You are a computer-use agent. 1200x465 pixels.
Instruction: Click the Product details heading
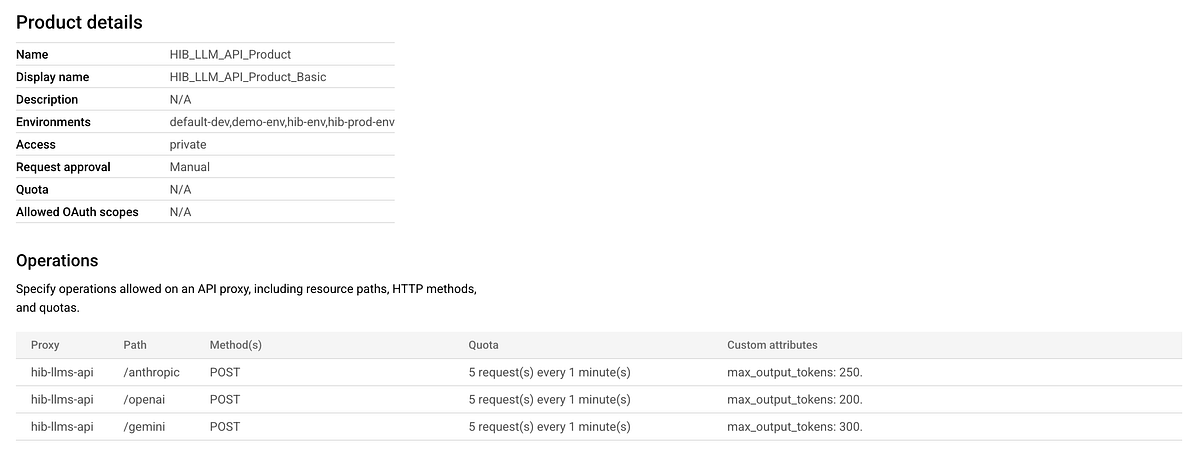(x=79, y=21)
